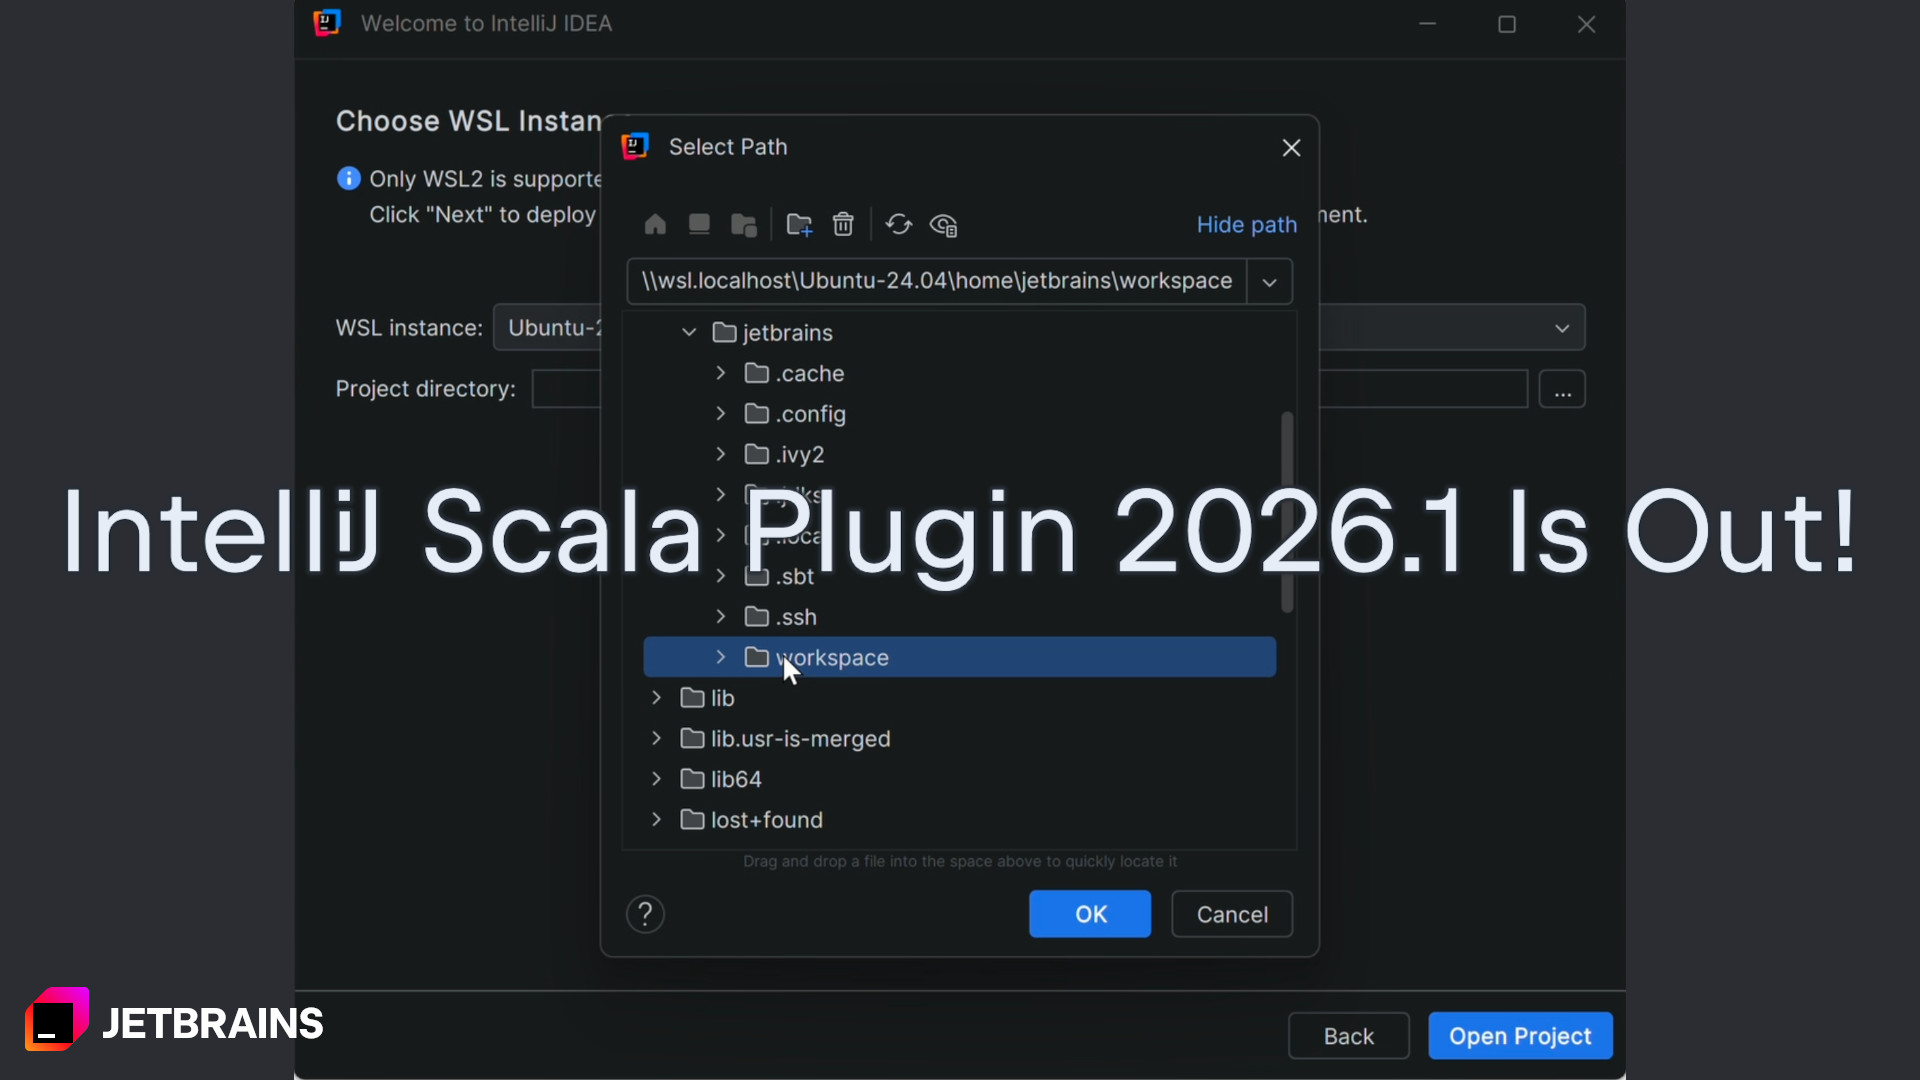Image resolution: width=1920 pixels, height=1080 pixels.
Task: Open the help question mark icon
Action: tap(645, 913)
